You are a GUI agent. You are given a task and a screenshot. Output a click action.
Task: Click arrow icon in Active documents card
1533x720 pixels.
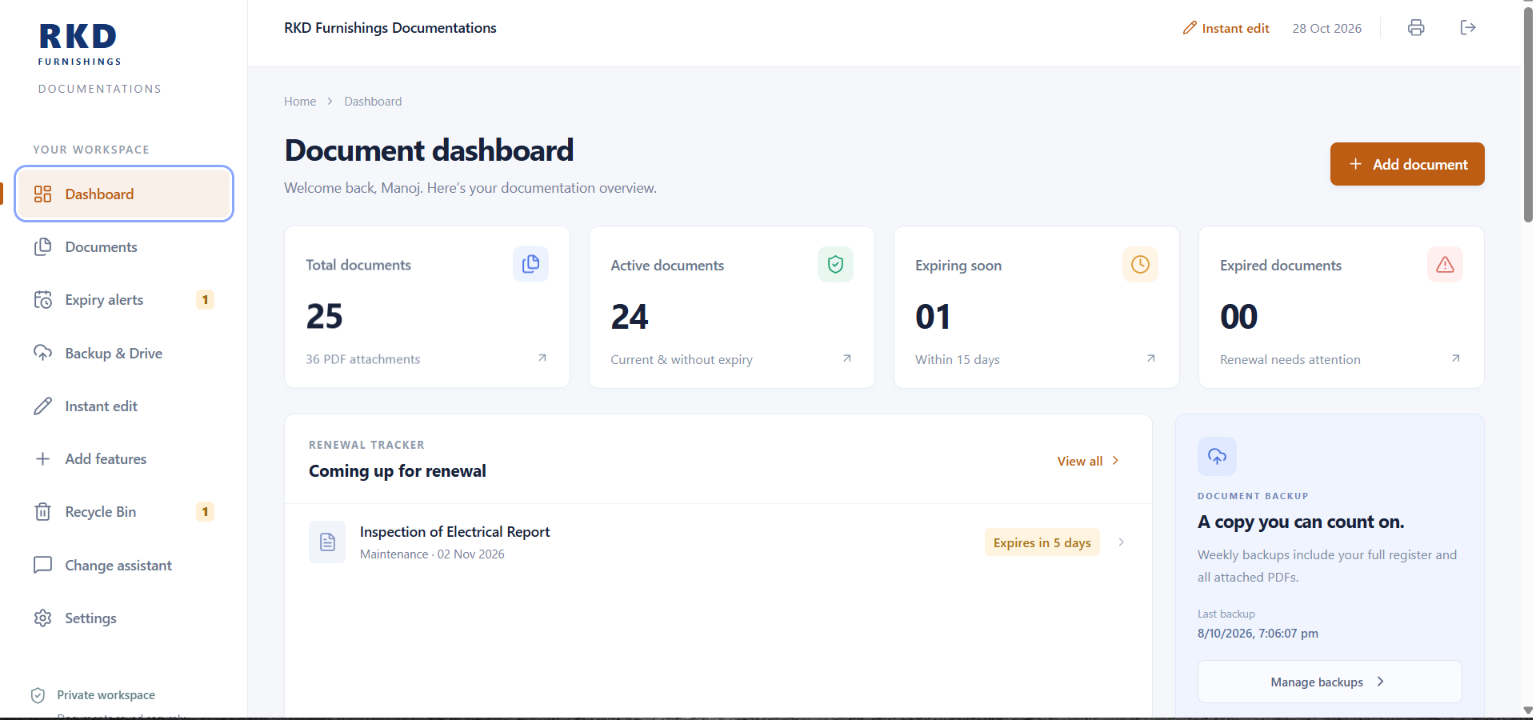coord(847,358)
